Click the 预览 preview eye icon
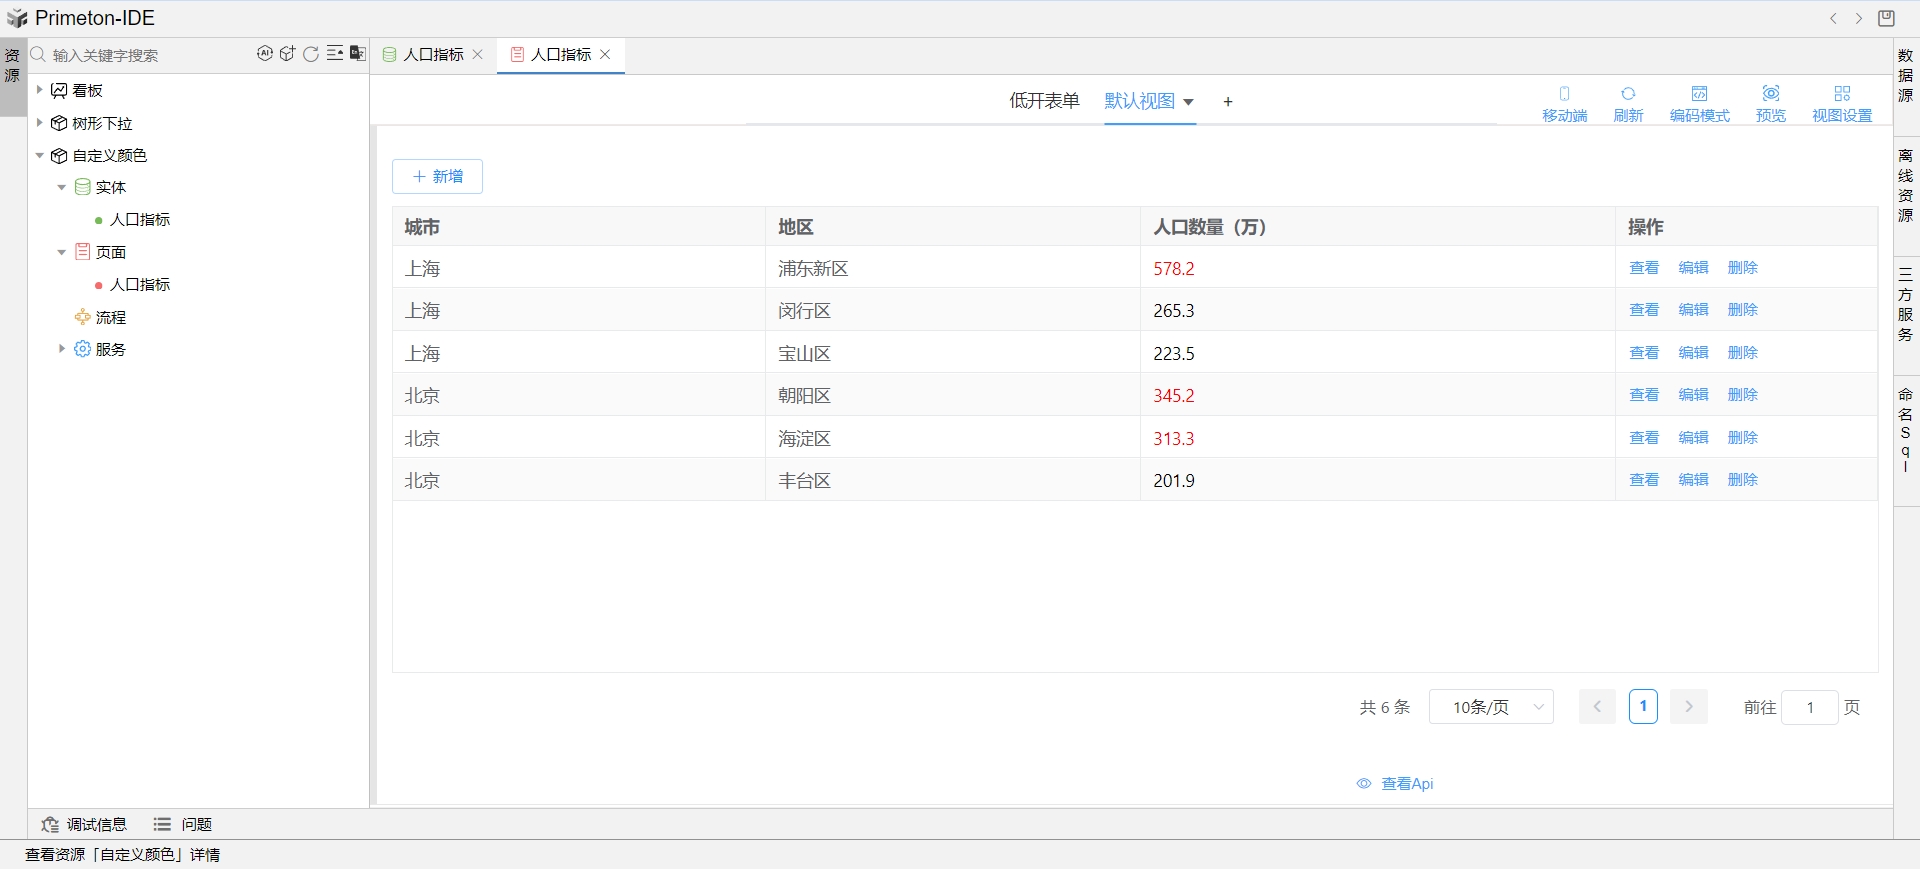The image size is (1920, 870). point(1770,103)
